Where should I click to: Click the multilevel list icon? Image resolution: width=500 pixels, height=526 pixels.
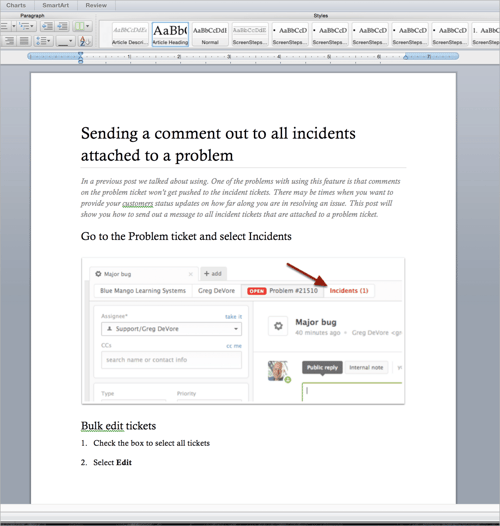pyautogui.click(x=27, y=26)
